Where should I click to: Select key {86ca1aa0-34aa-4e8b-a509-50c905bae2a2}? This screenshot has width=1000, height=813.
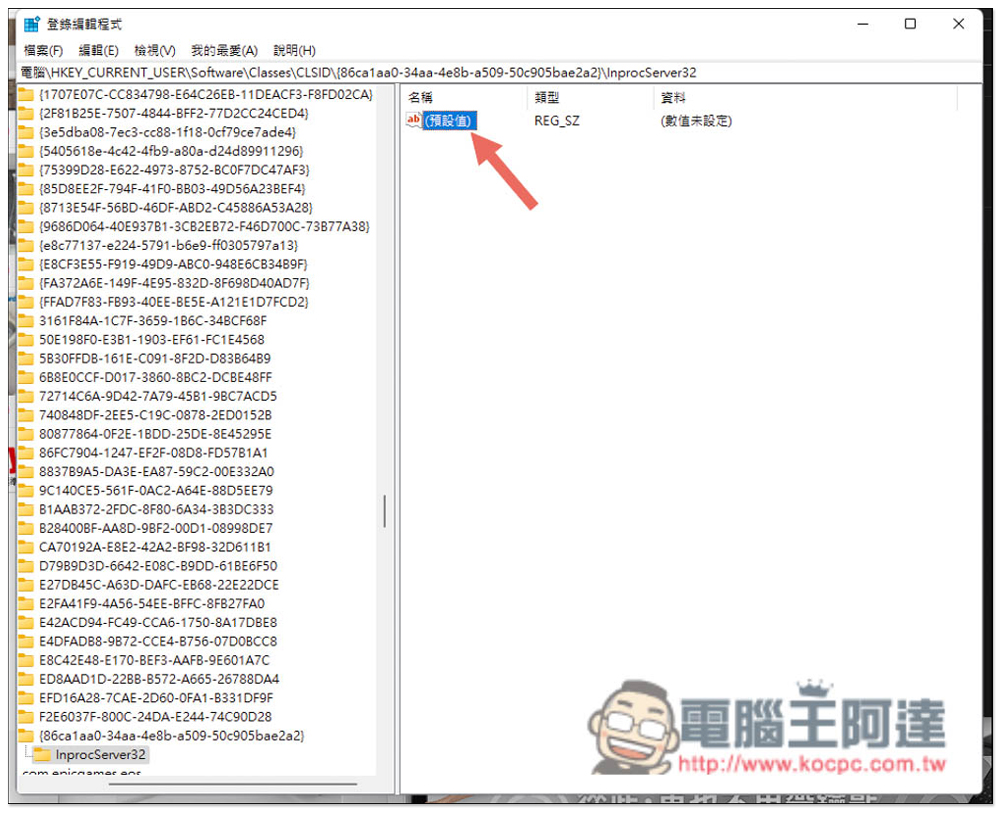coord(172,736)
